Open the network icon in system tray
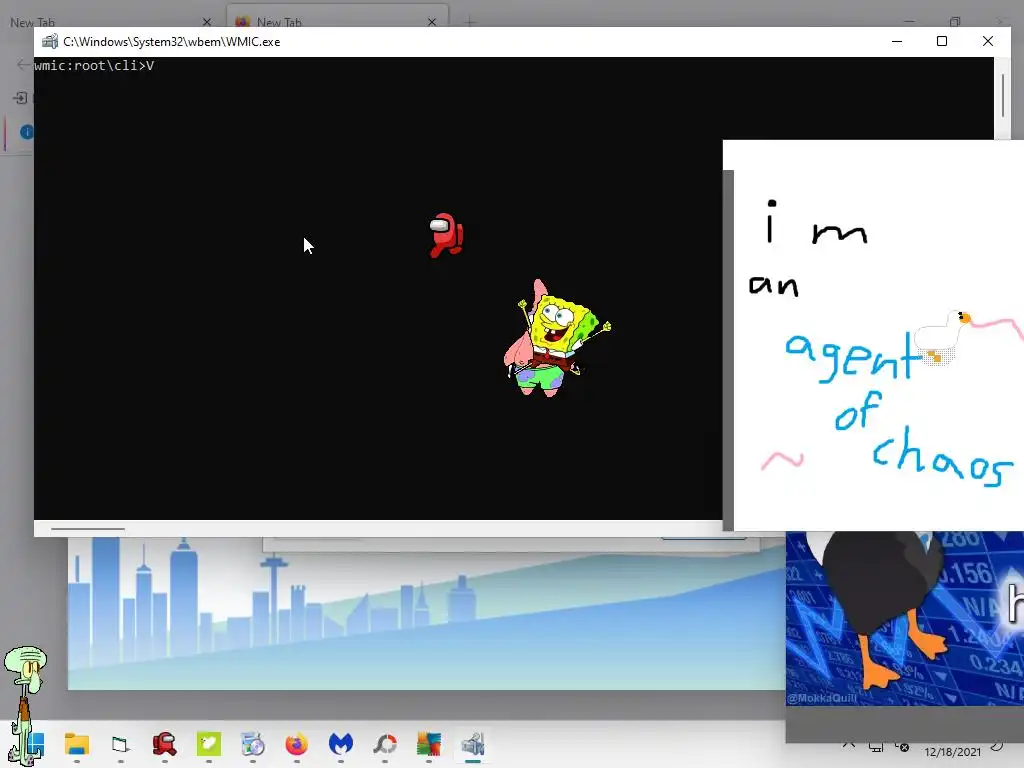Image resolution: width=1024 pixels, height=768 pixels. tap(876, 746)
